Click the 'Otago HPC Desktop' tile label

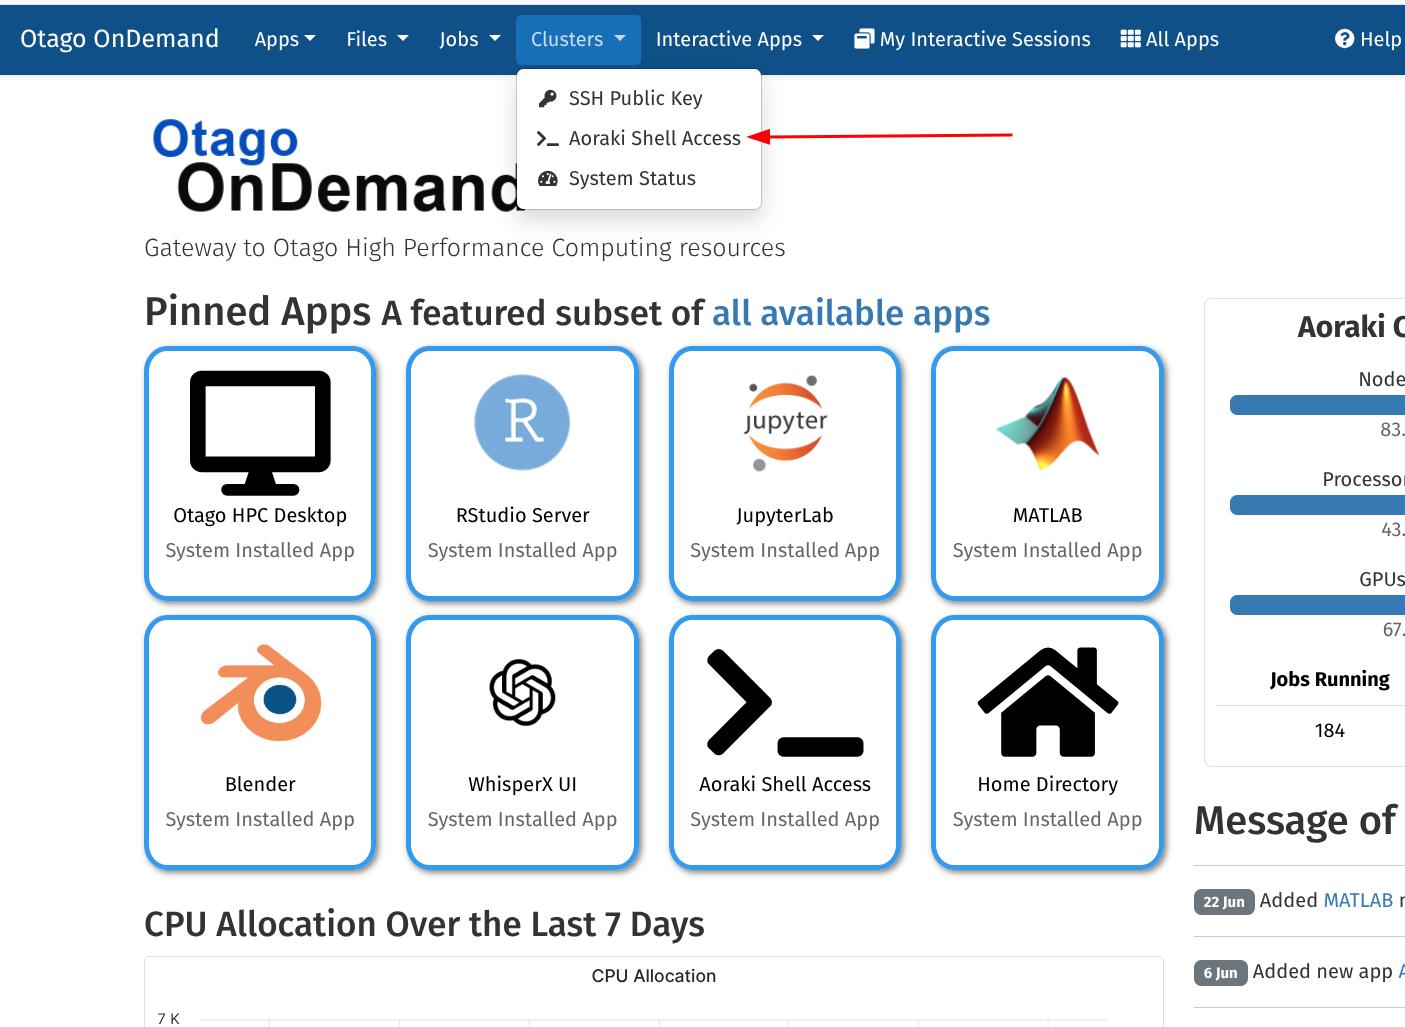coord(260,515)
